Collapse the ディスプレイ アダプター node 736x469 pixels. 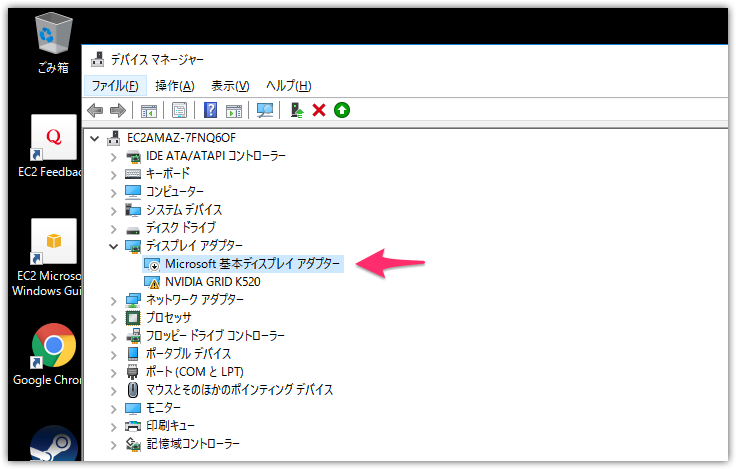coord(113,246)
